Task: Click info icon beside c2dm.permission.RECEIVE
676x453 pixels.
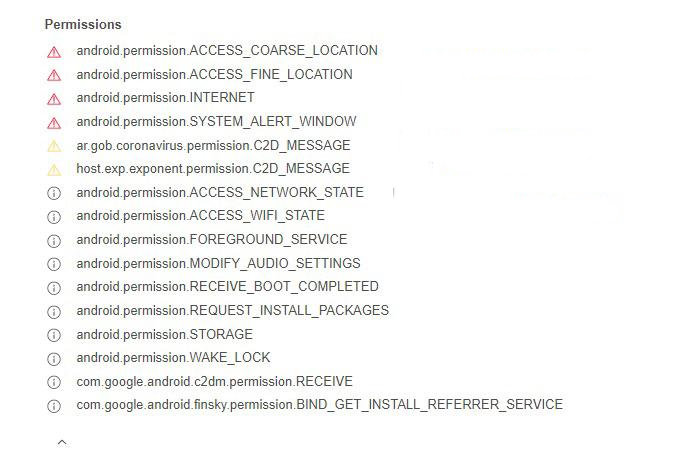Action: click(54, 382)
